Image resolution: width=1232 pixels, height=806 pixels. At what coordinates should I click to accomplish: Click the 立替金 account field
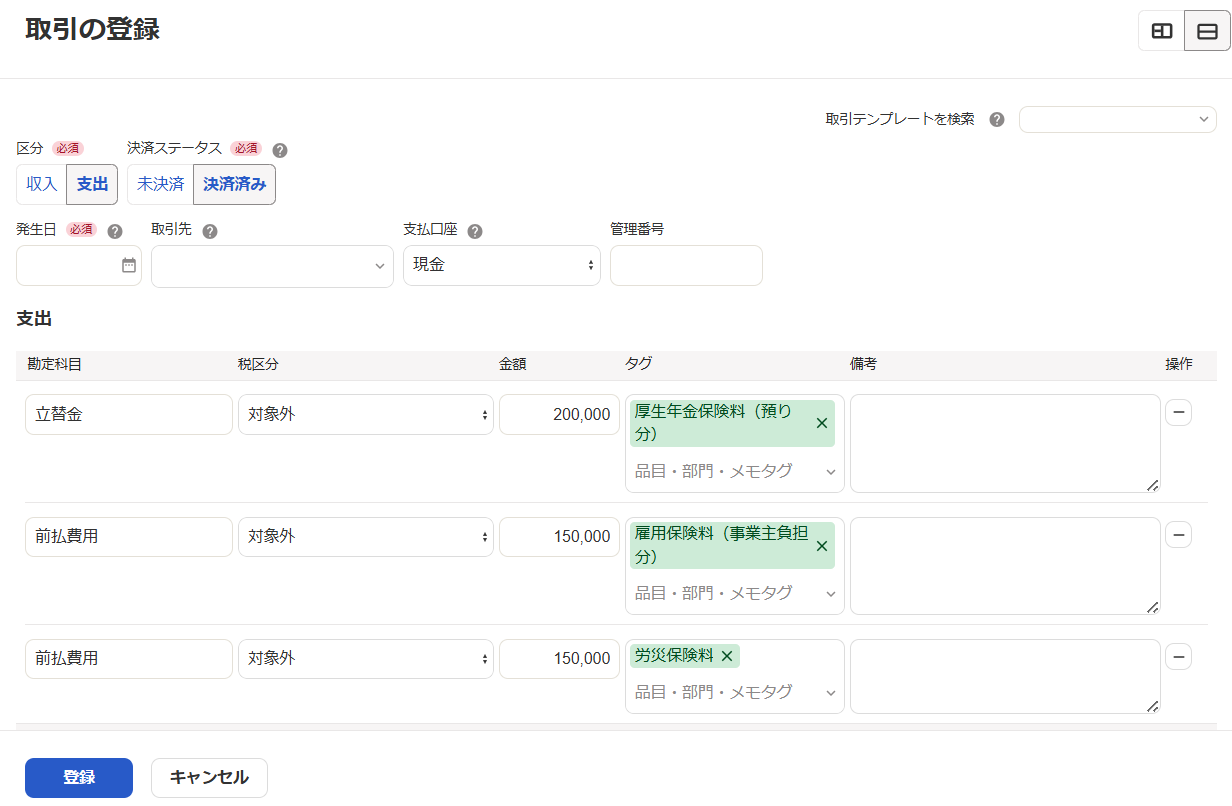(129, 414)
